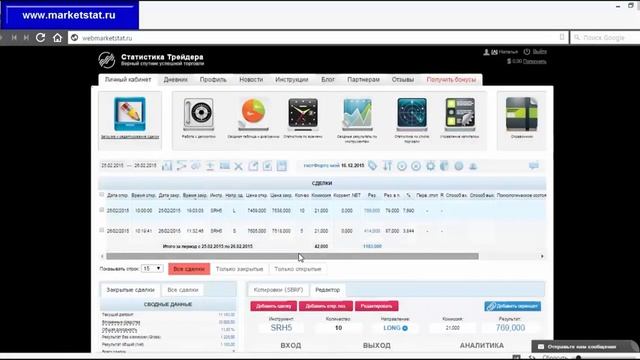This screenshot has width=640, height=360.
Task: Open the Личный кабинет tab
Action: tap(128, 80)
